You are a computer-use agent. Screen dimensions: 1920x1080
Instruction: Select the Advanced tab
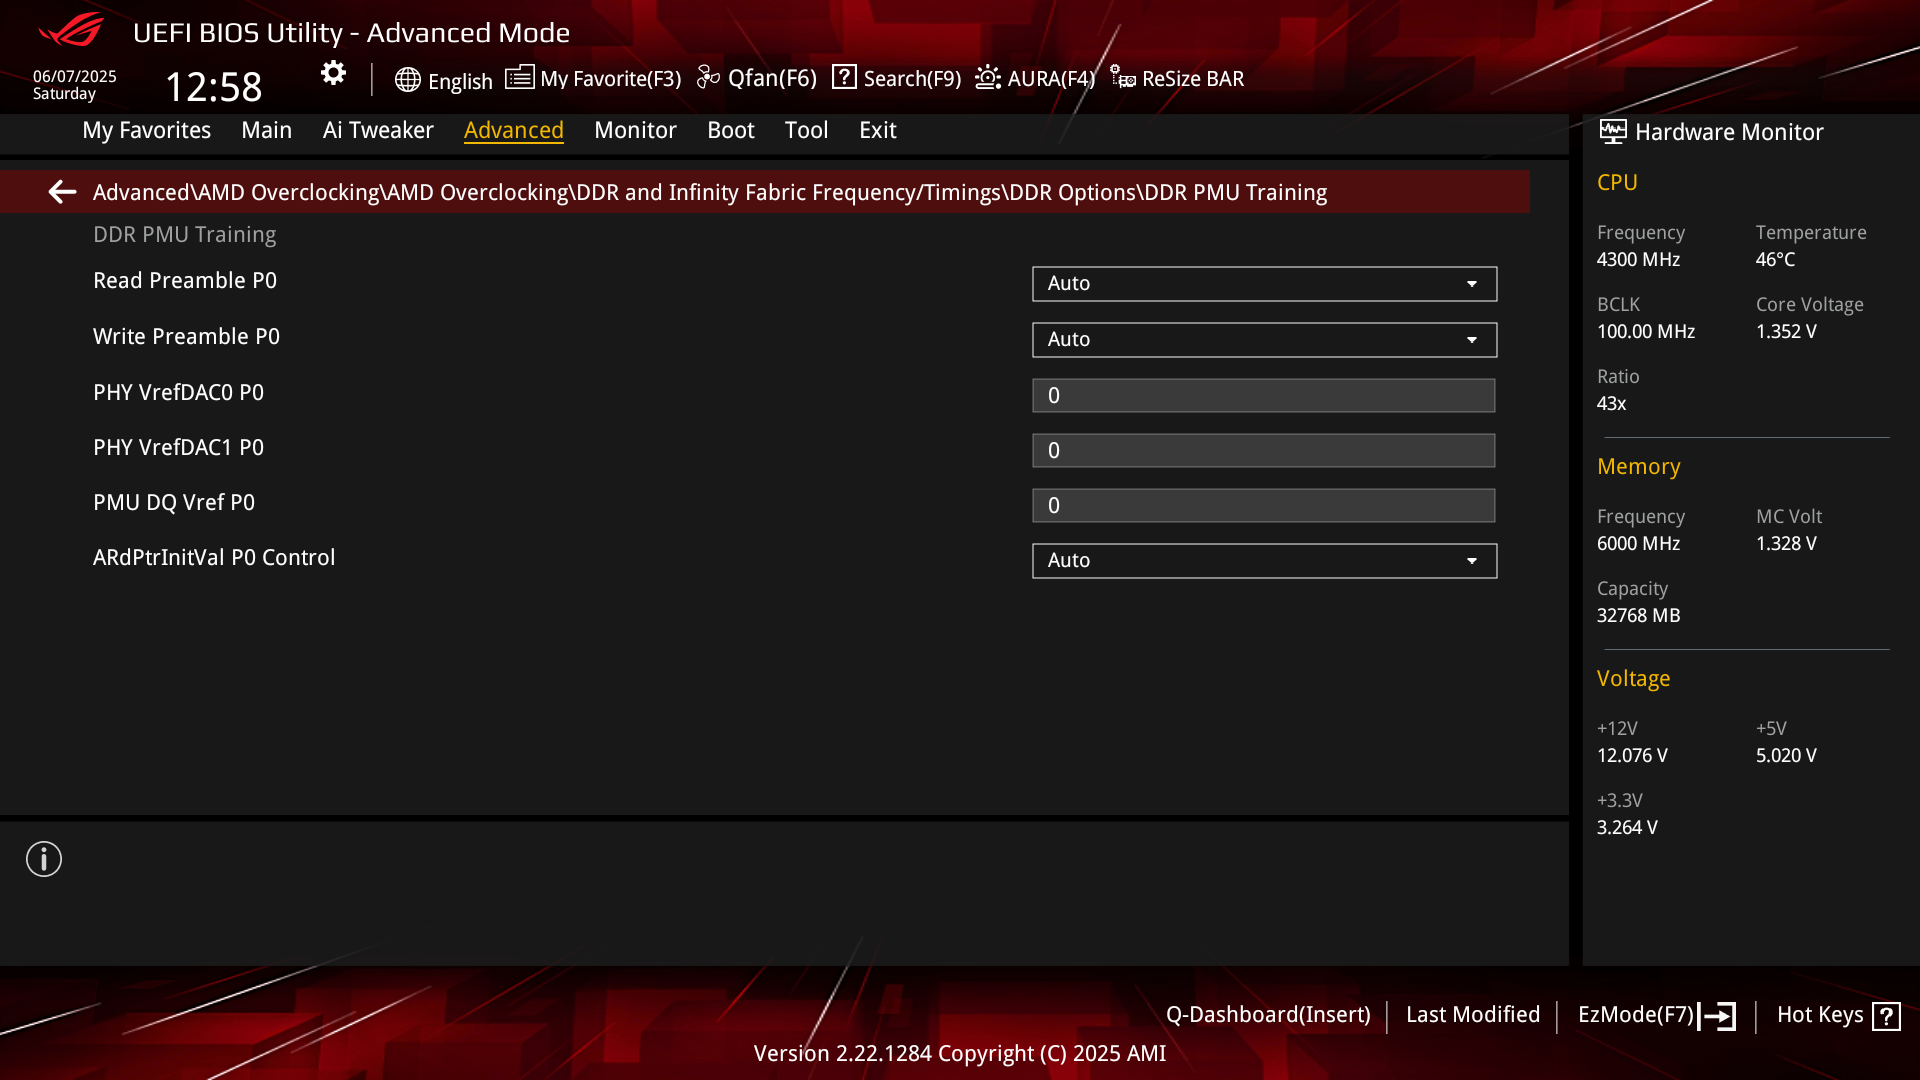514,130
